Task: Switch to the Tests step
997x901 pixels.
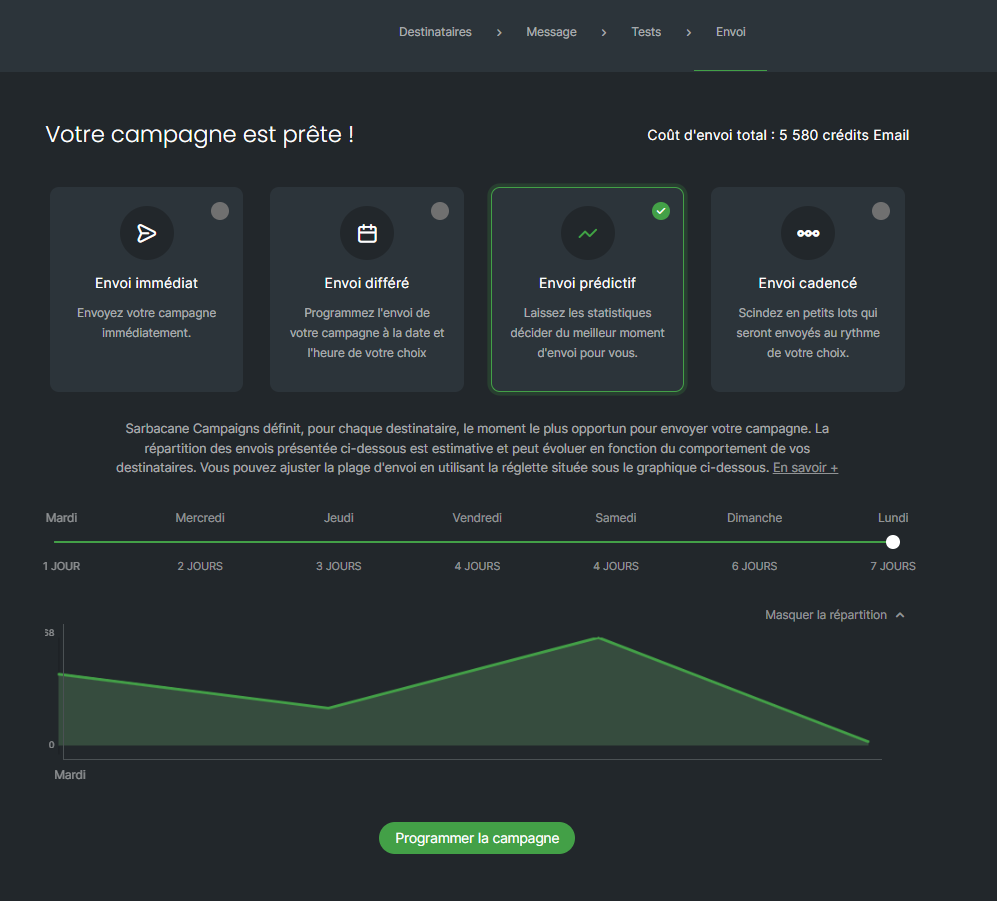Action: click(x=646, y=32)
